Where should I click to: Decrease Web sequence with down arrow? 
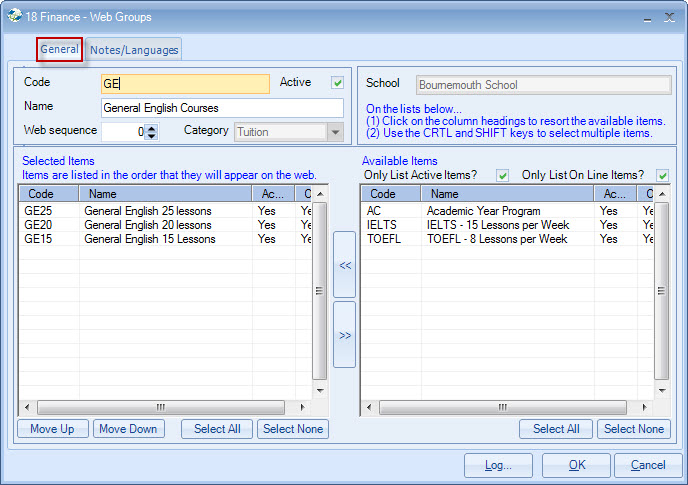pos(151,135)
